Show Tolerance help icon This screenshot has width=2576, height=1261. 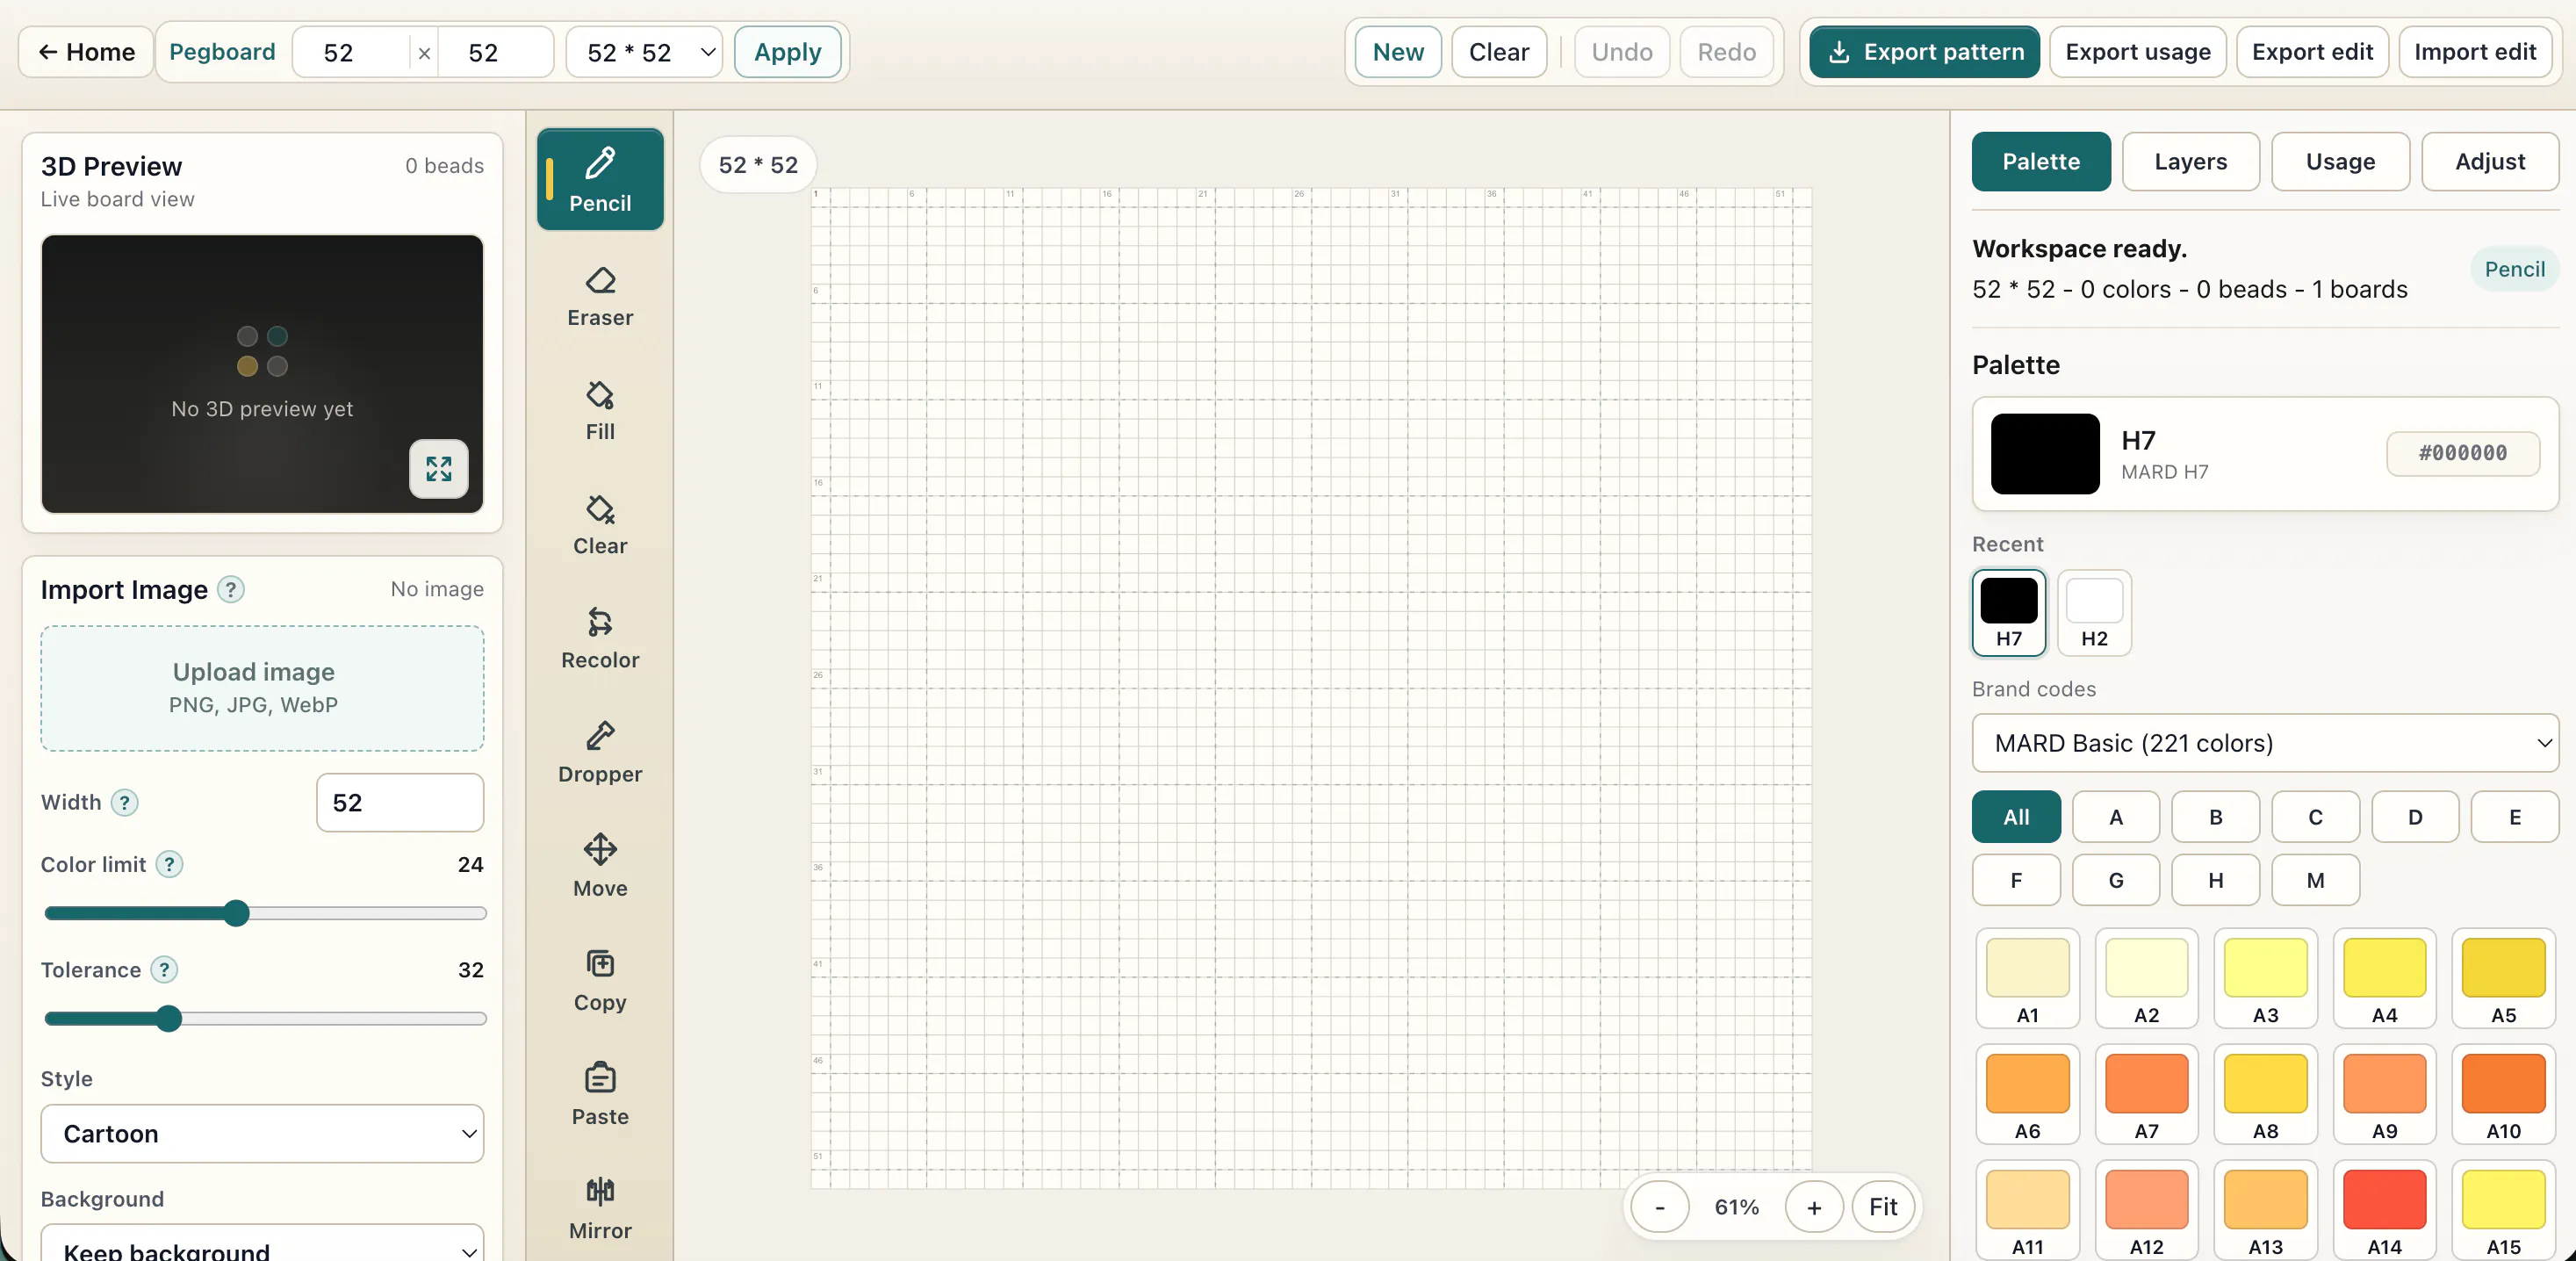coord(164,969)
